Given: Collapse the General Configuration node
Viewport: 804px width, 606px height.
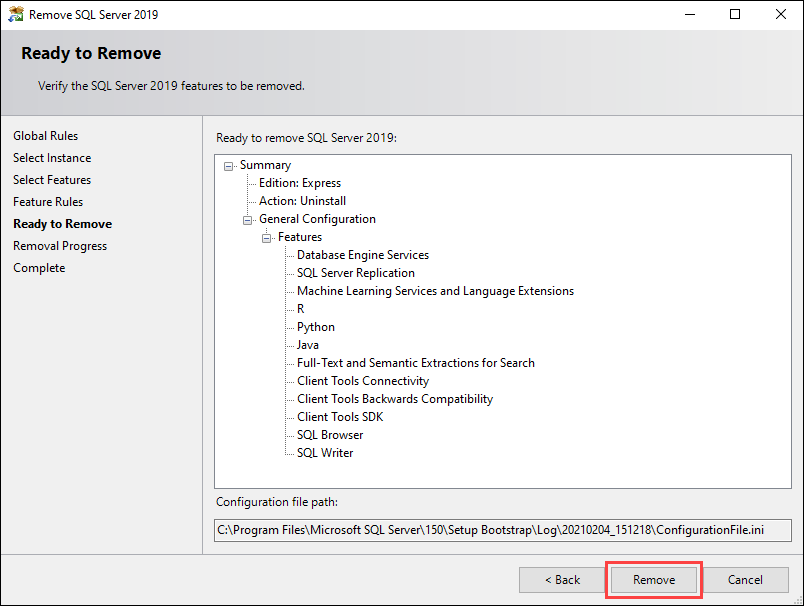Looking at the screenshot, I should pyautogui.click(x=248, y=220).
